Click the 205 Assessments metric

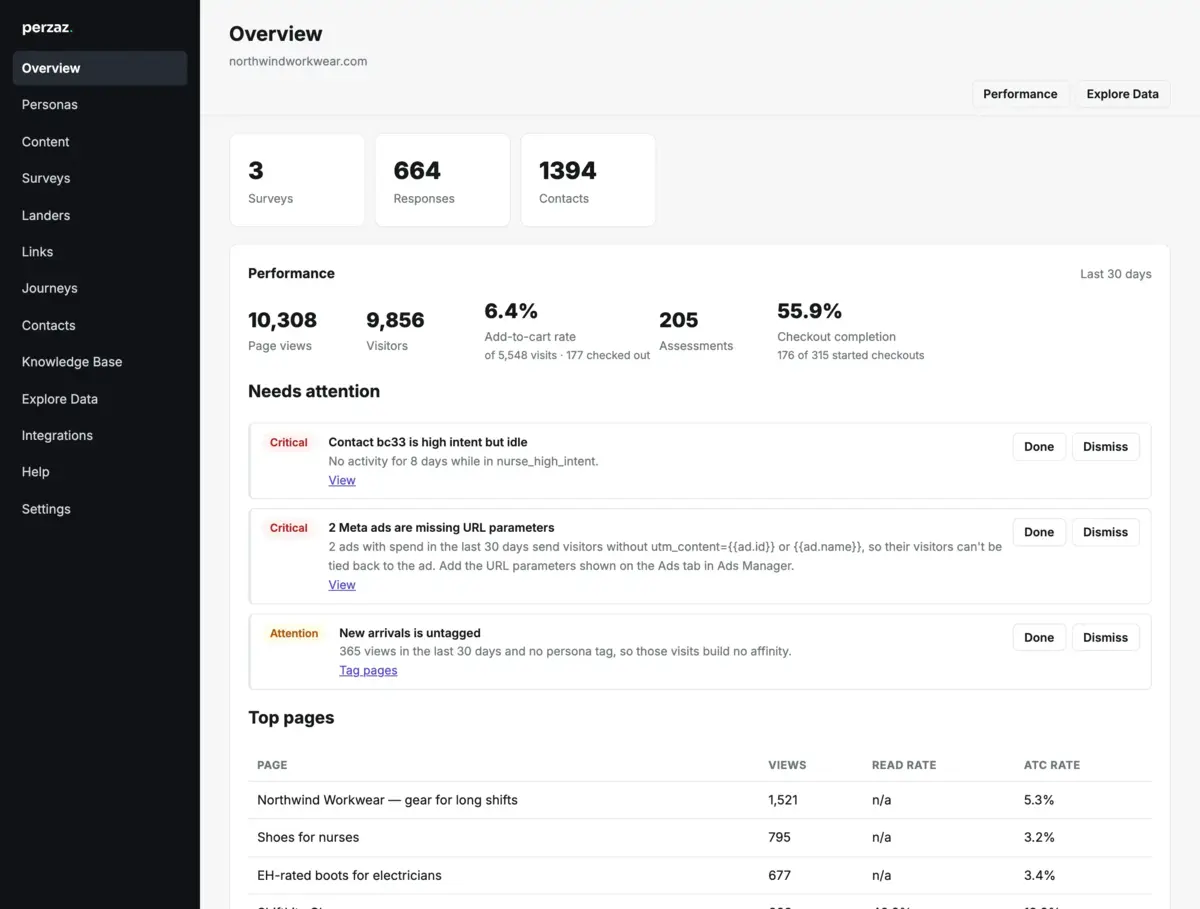pyautogui.click(x=696, y=331)
